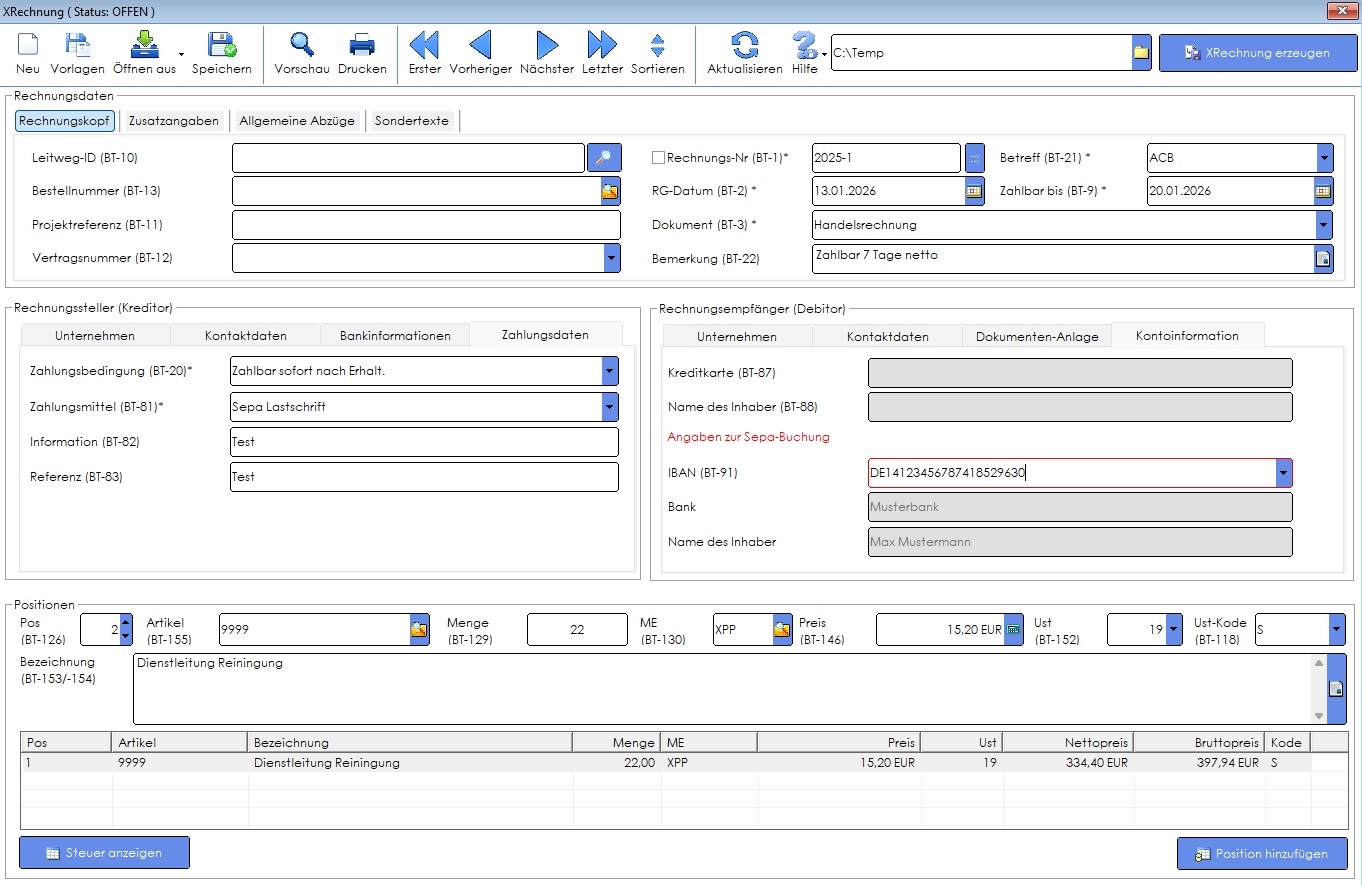Switch to the Zusatzangaben tab
The height and width of the screenshot is (886, 1362).
174,121
